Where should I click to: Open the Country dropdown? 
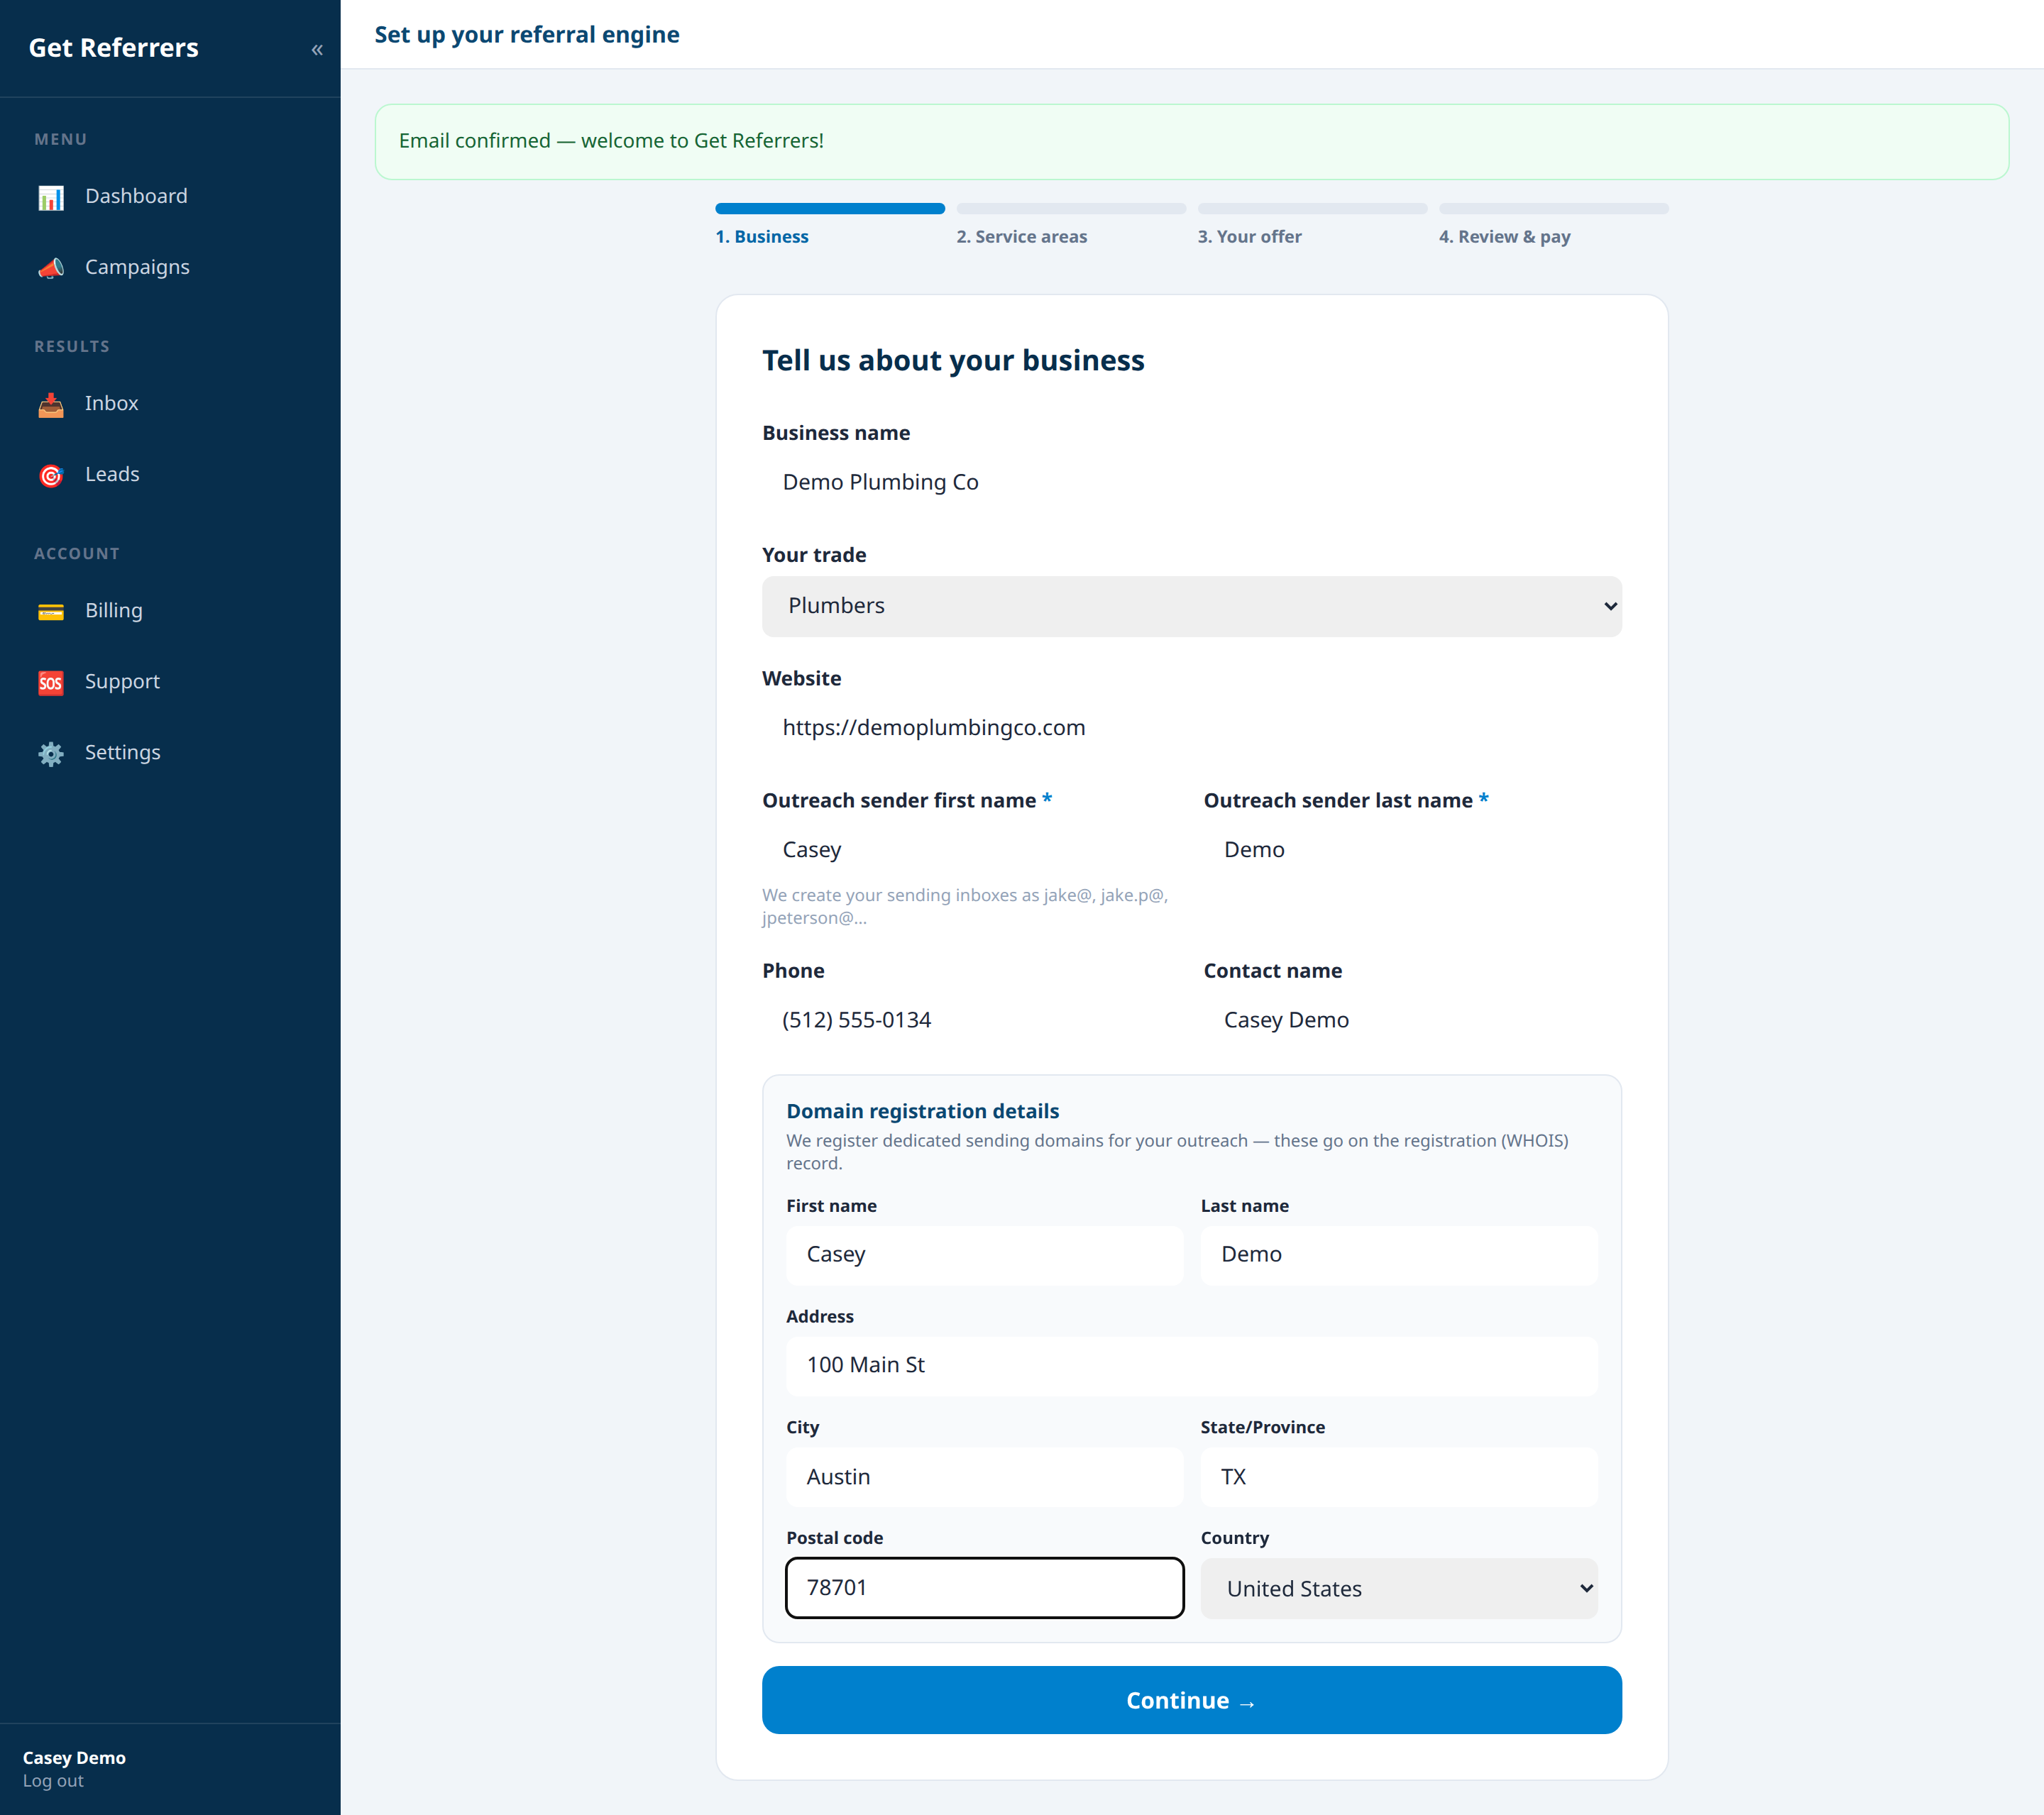(x=1398, y=1588)
